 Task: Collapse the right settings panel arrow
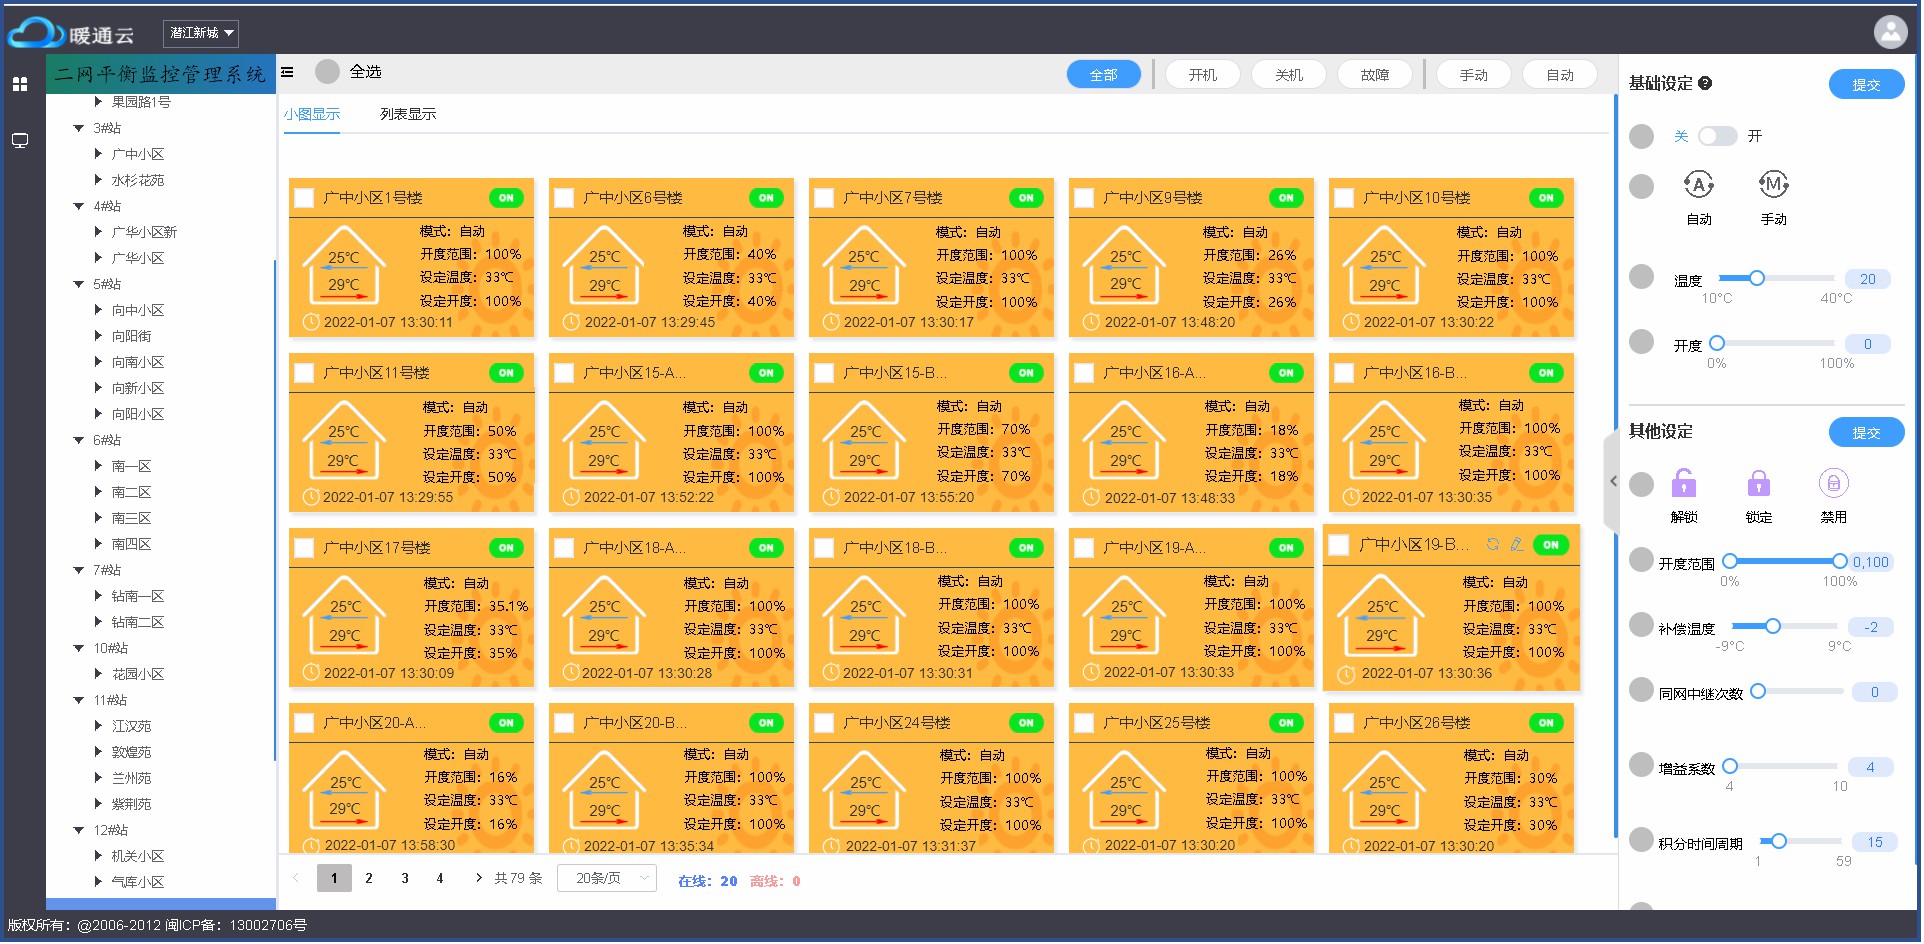tap(1613, 481)
